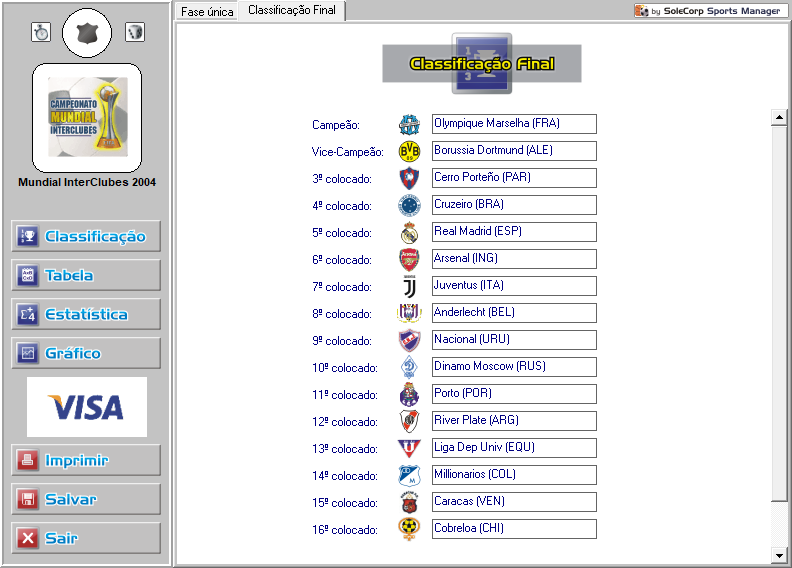This screenshot has width=792, height=568.
Task: Click the Cerro Porteño crest
Action: tap(409, 179)
